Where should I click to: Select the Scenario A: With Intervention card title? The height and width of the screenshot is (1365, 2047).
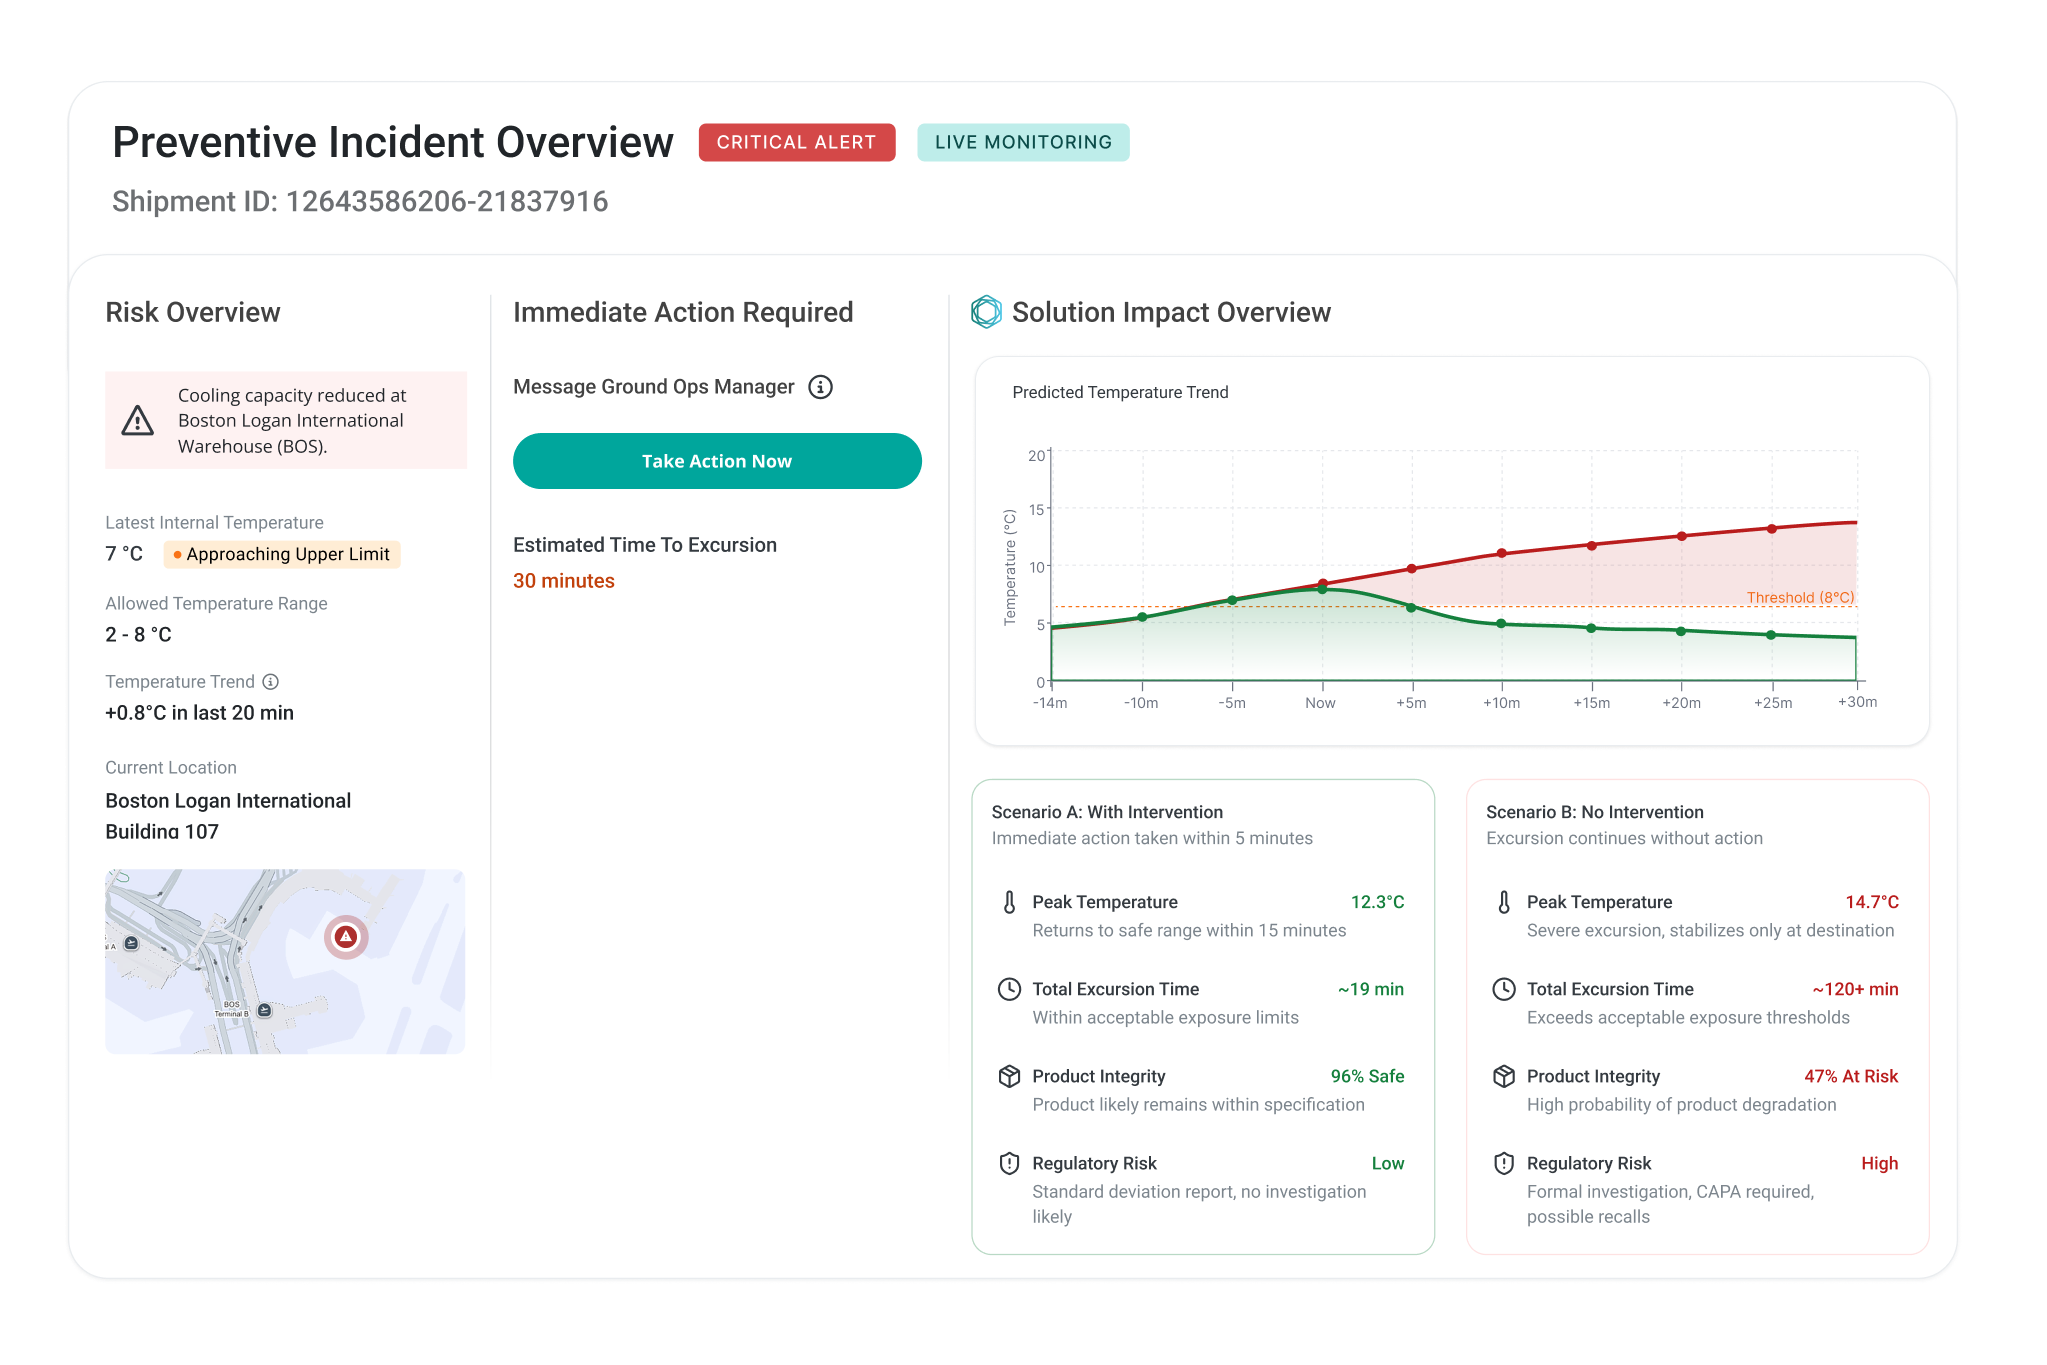click(x=1107, y=812)
